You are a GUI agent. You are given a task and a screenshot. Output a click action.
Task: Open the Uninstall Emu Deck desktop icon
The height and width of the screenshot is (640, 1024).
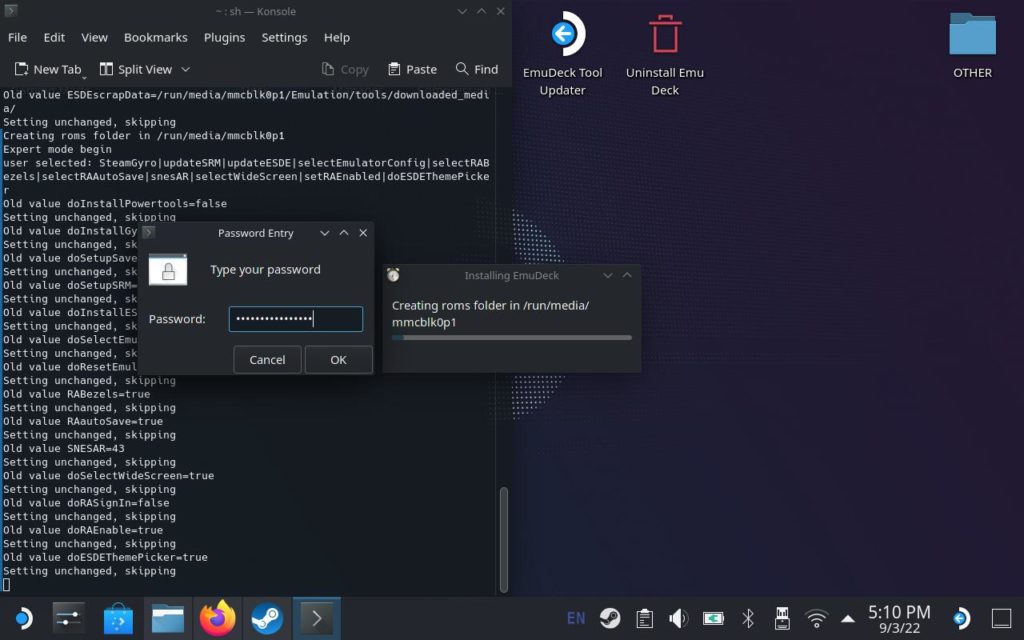pyautogui.click(x=665, y=54)
